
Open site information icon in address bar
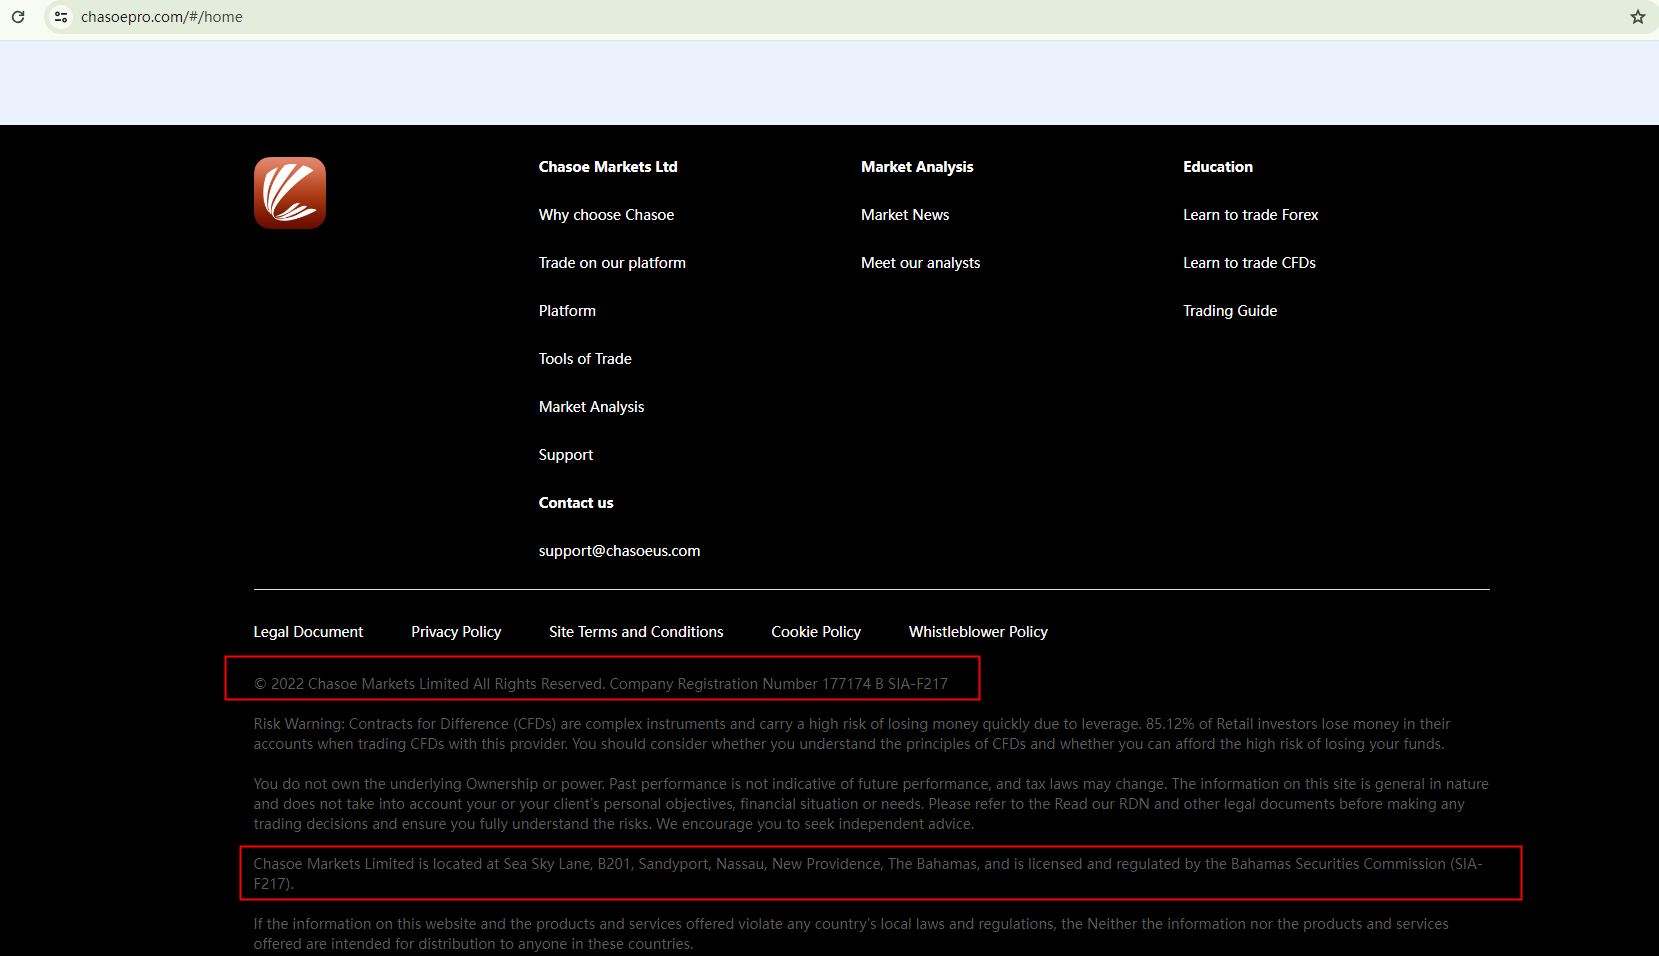pos(61,17)
